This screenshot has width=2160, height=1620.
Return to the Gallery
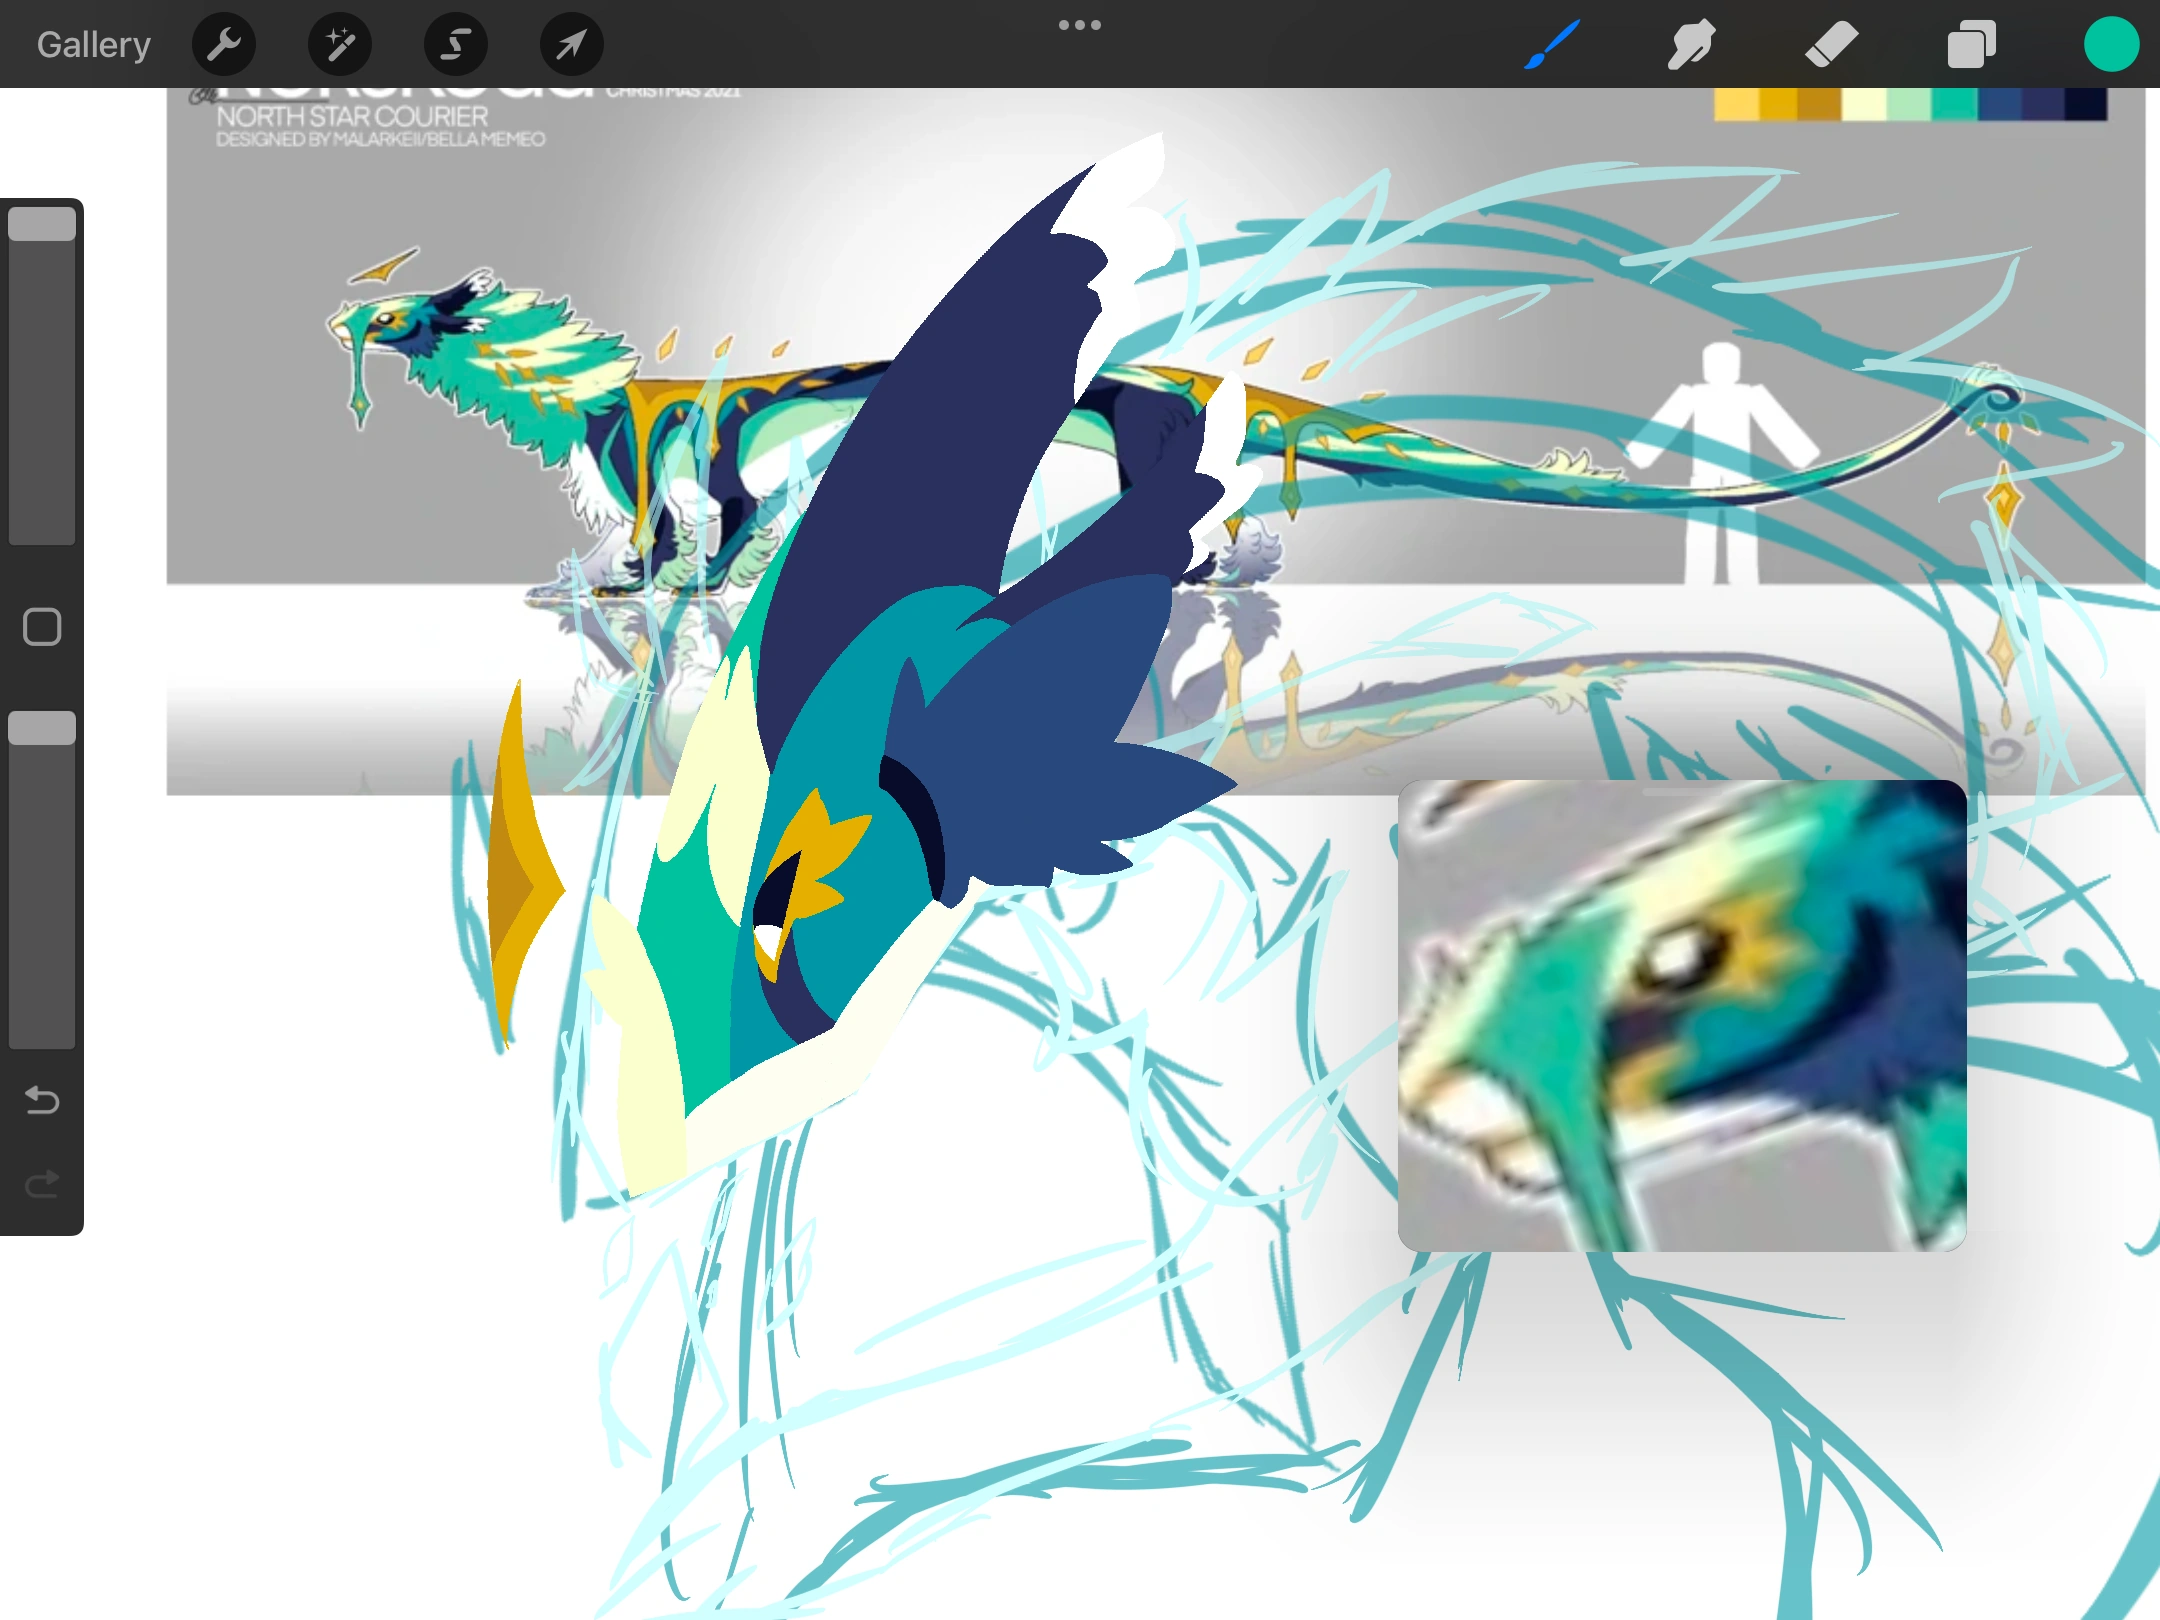[x=94, y=45]
